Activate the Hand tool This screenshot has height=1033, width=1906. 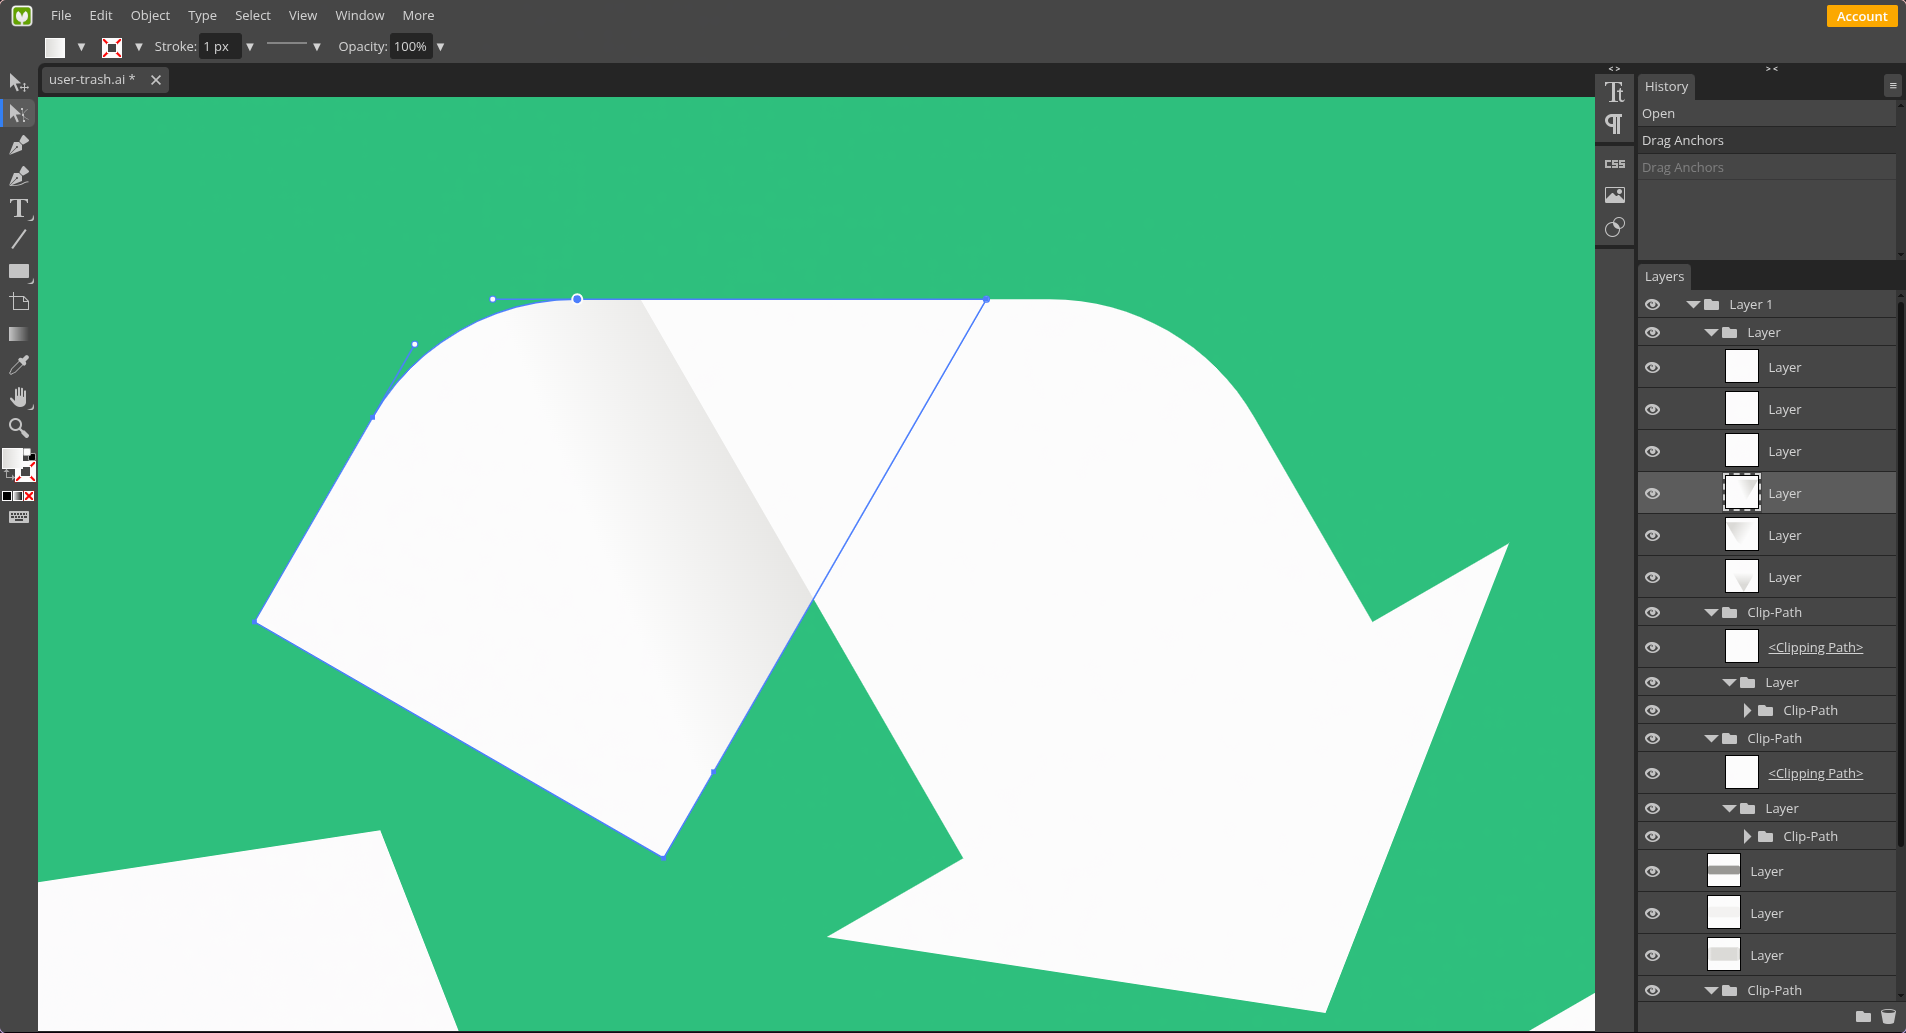pyautogui.click(x=19, y=397)
